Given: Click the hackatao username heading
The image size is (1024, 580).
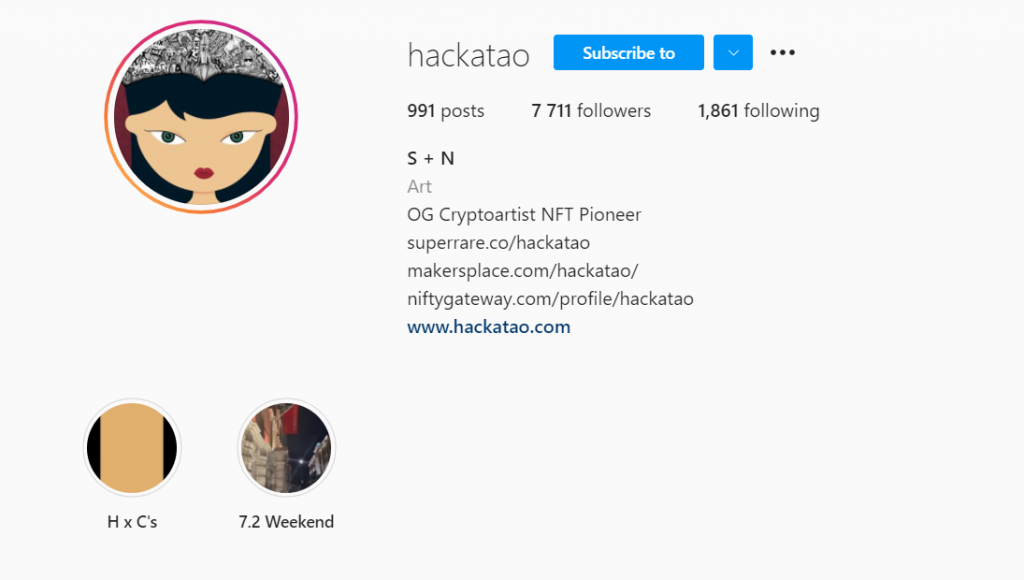Looking at the screenshot, I should click(468, 55).
